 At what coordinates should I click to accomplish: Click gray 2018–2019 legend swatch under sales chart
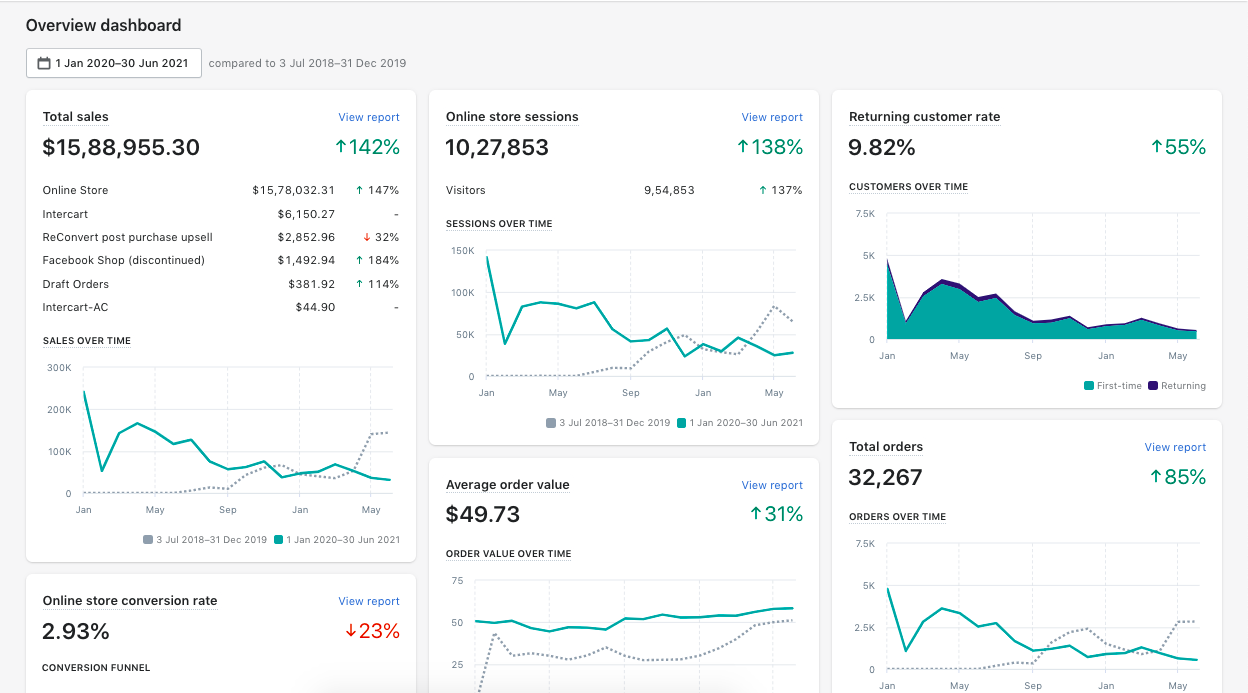[x=148, y=539]
